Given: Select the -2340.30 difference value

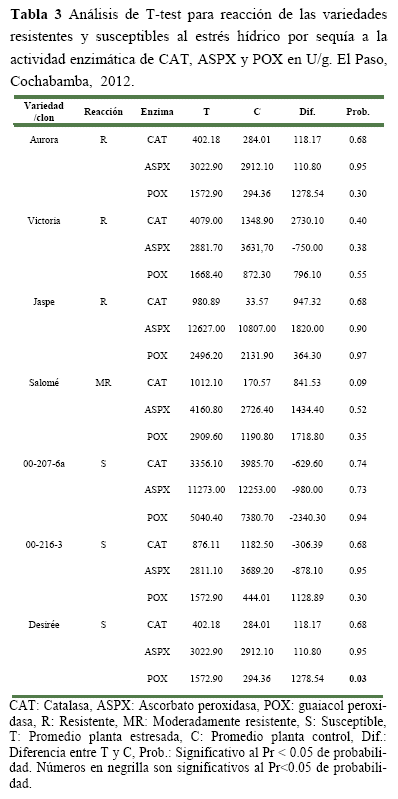Looking at the screenshot, I should click(x=307, y=518).
